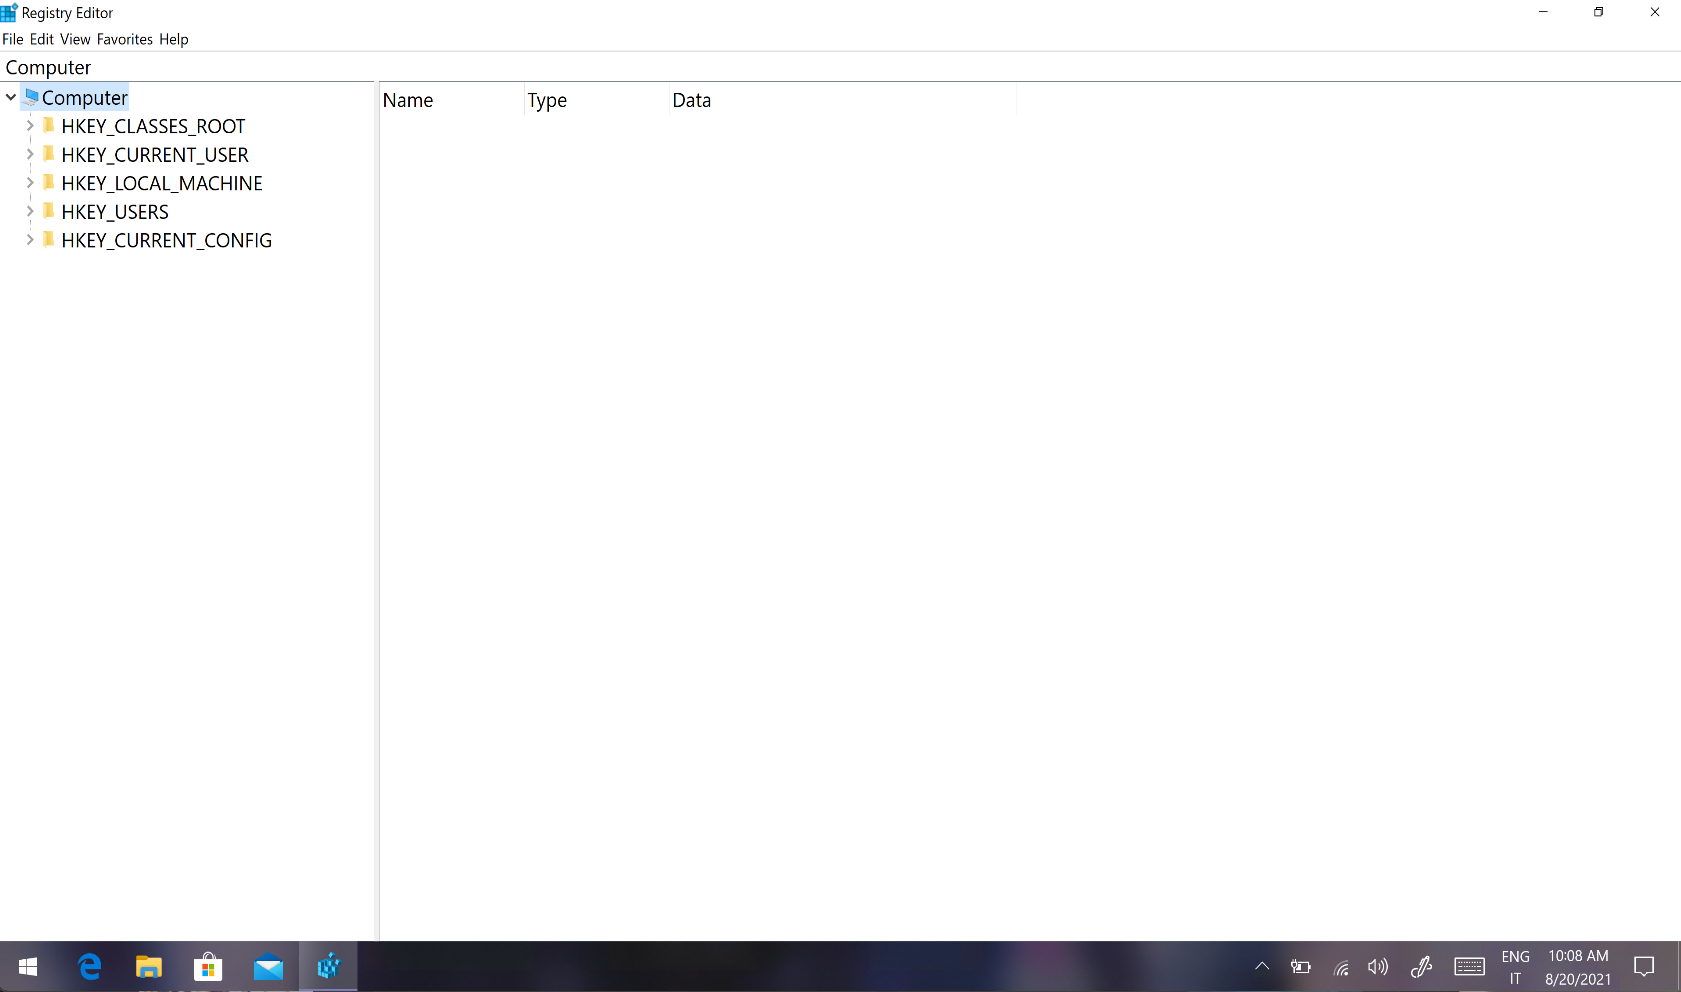Sort by the Data column header
The image size is (1681, 992).
click(843, 100)
